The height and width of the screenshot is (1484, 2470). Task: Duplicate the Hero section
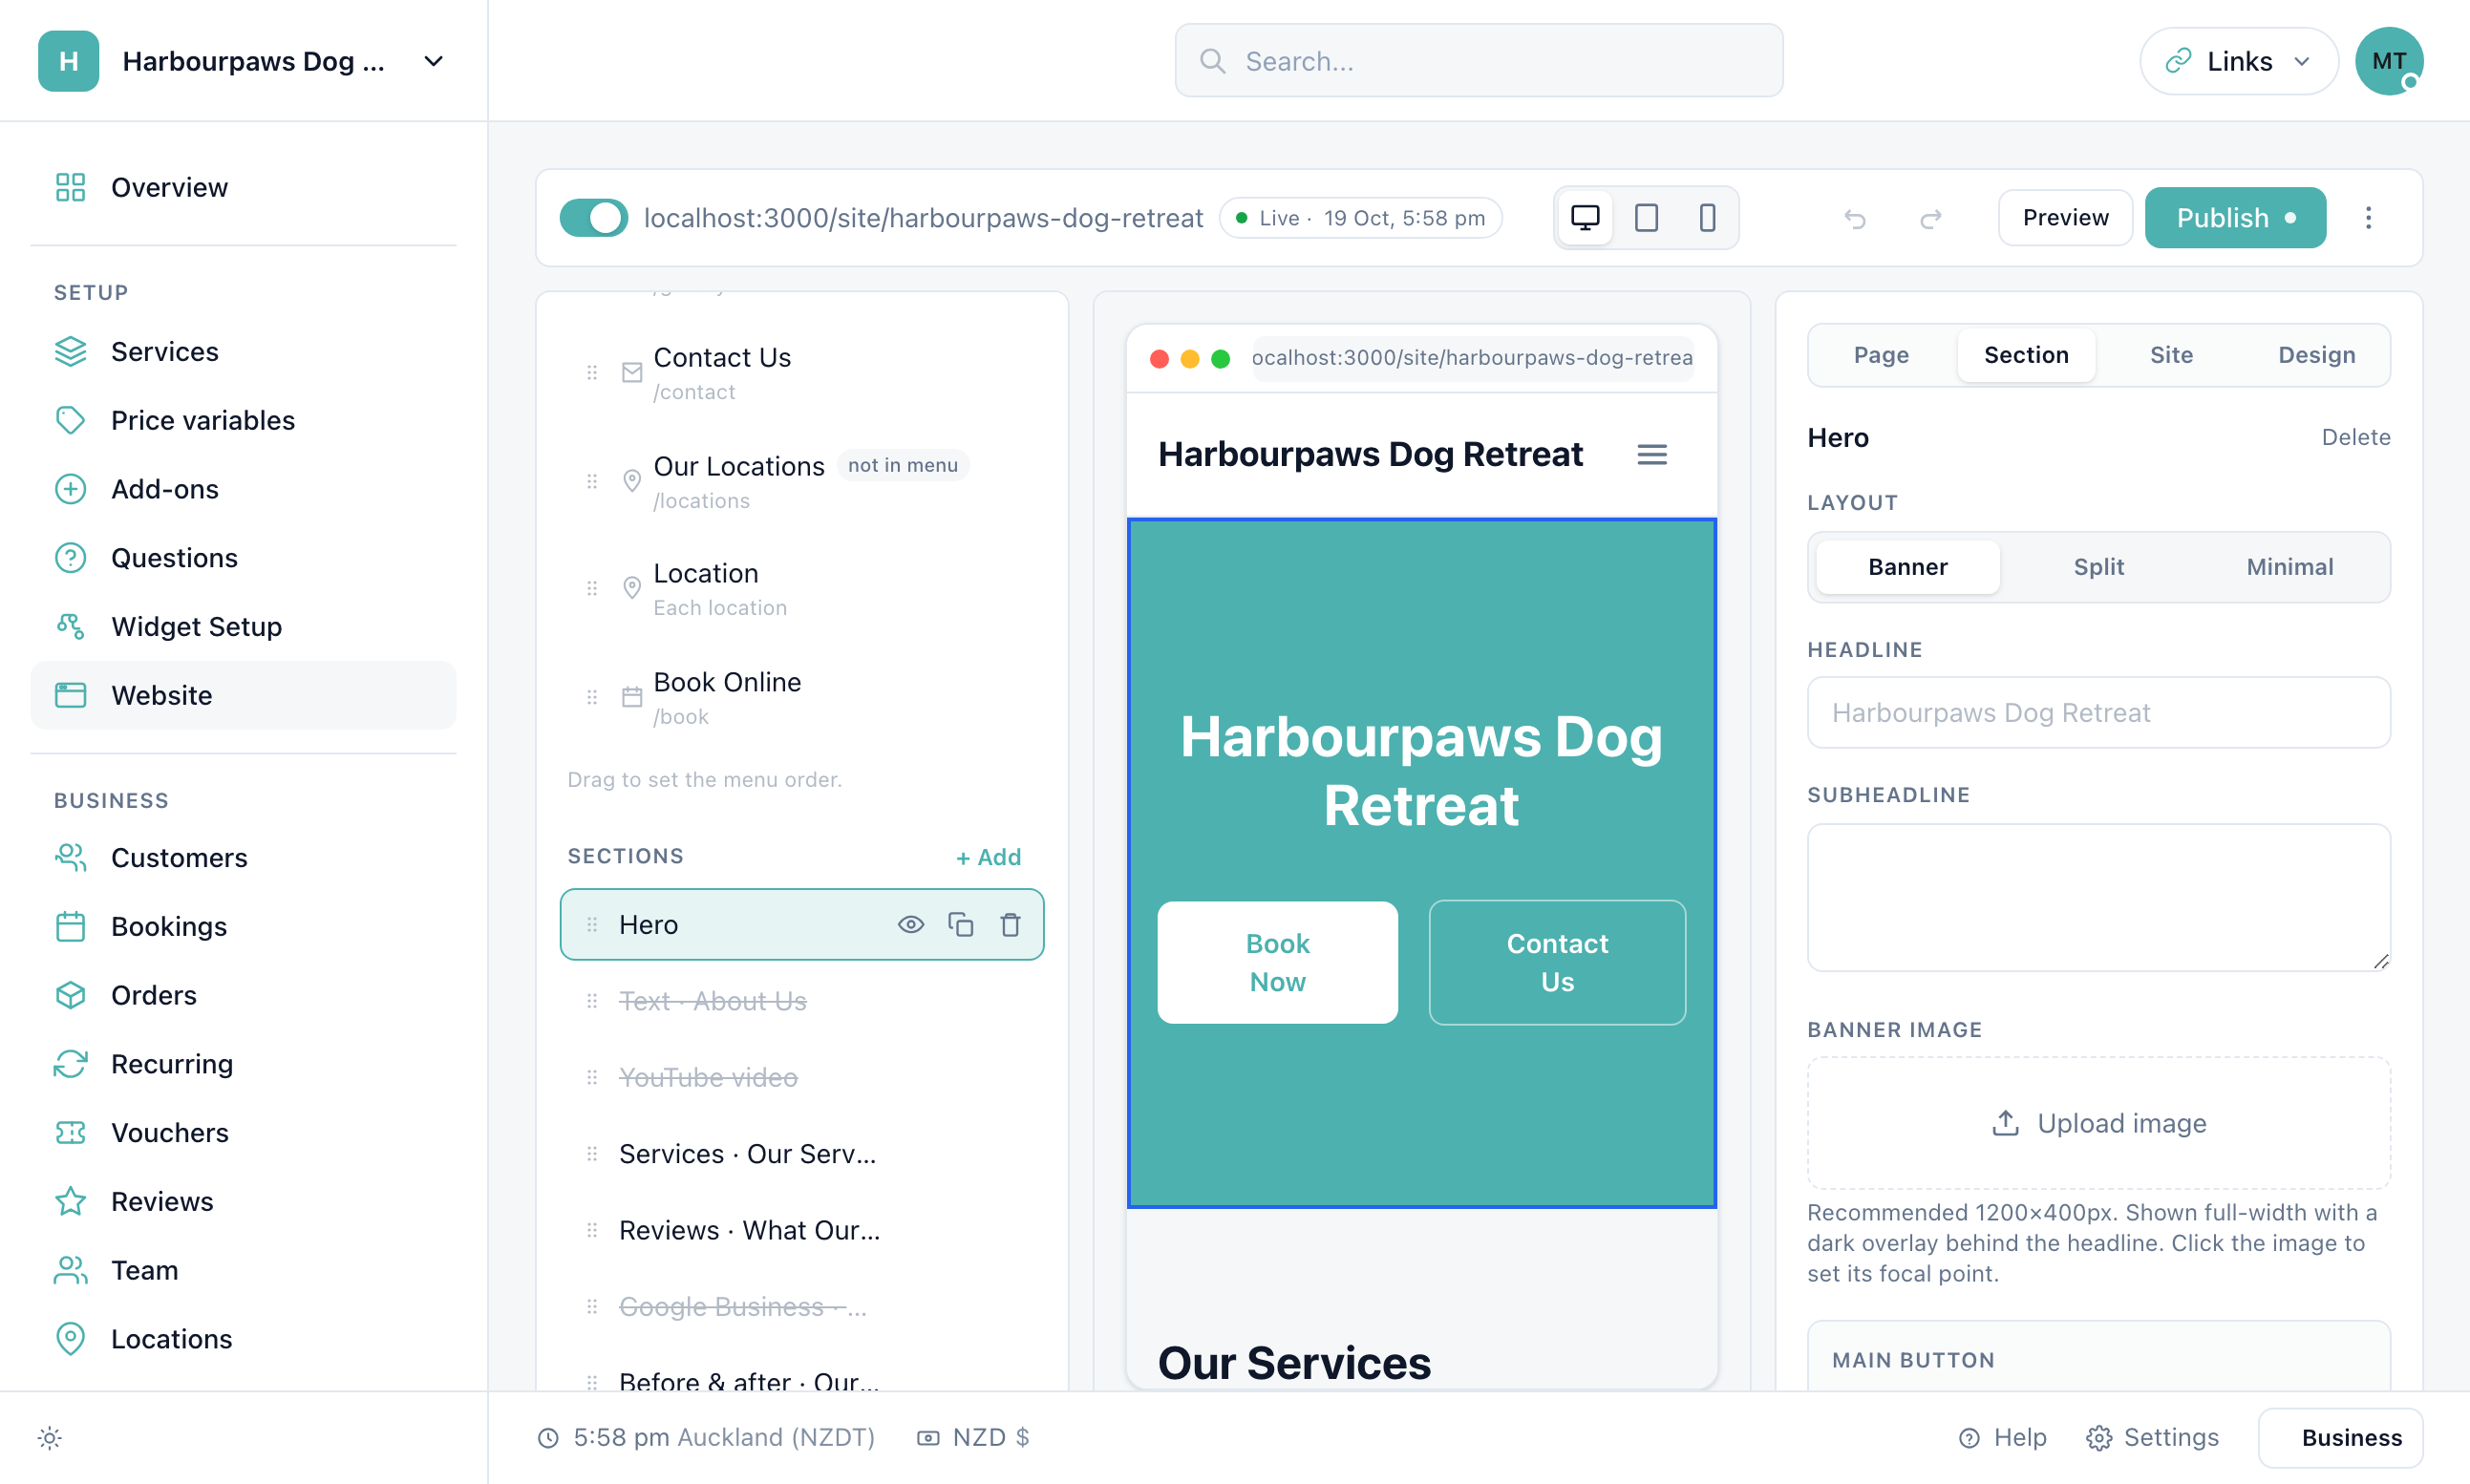coord(960,924)
